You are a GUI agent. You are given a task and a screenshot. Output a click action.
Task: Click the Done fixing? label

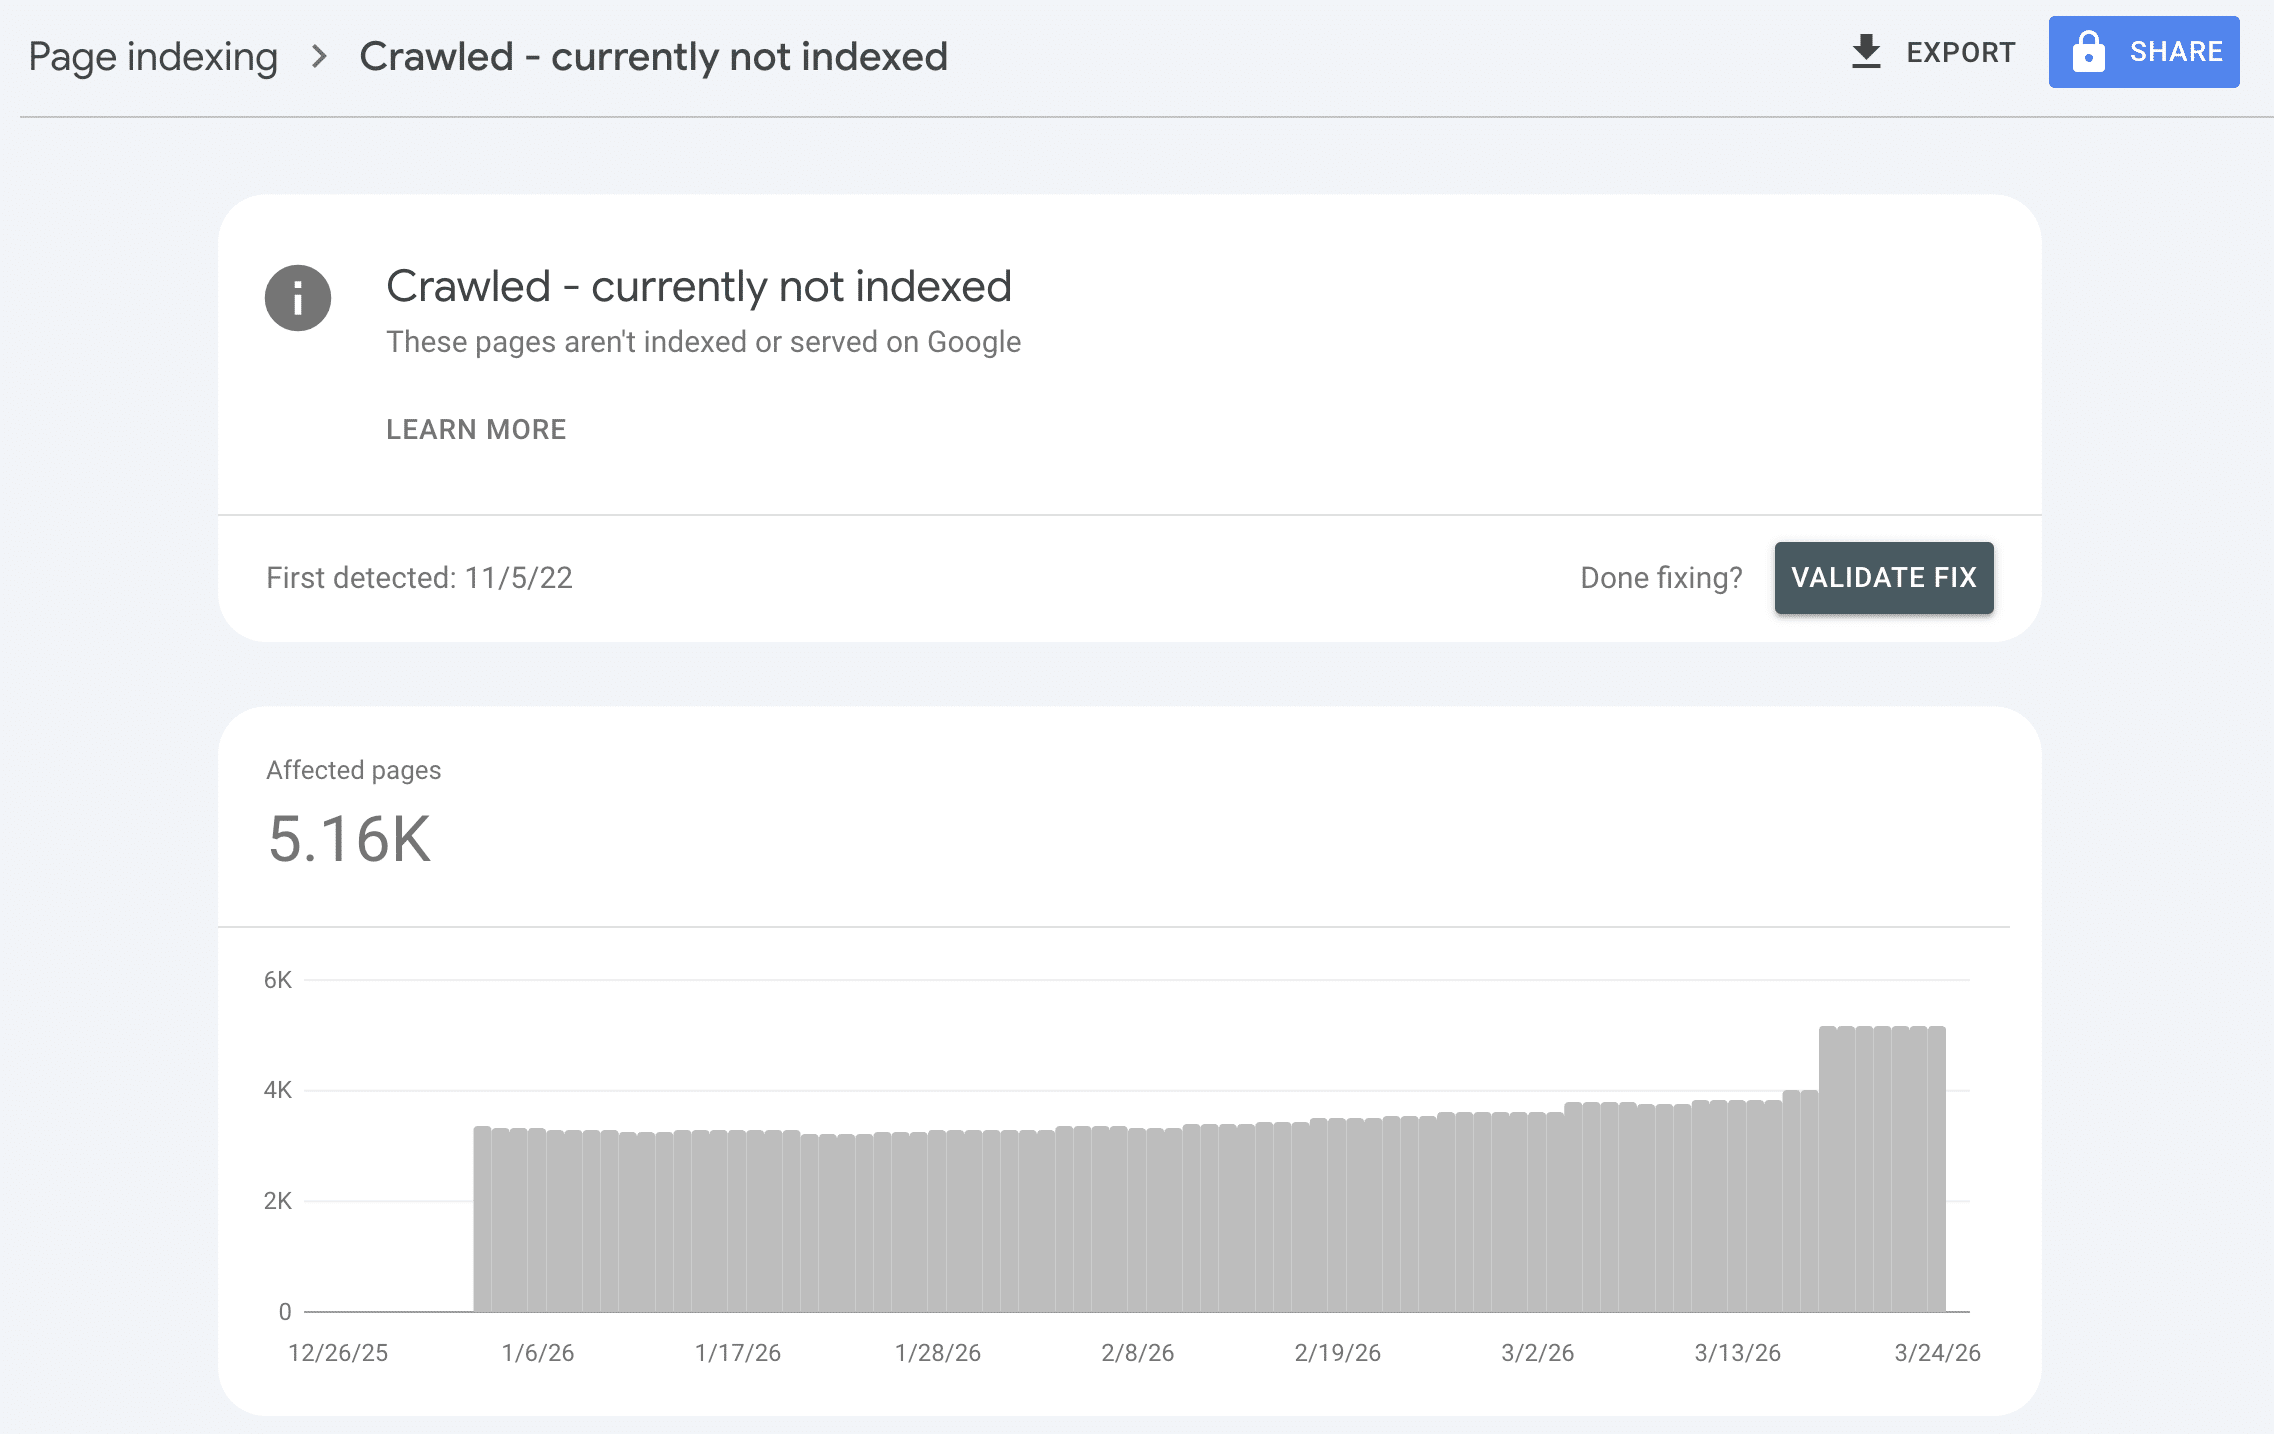pyautogui.click(x=1660, y=577)
